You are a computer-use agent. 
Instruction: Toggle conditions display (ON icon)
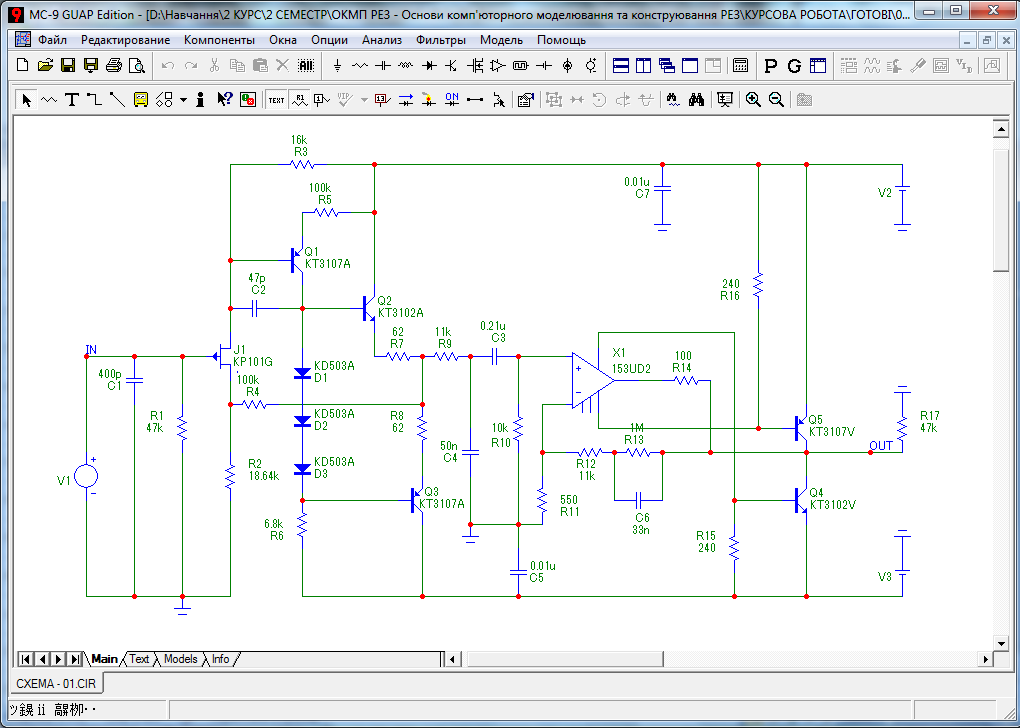click(x=452, y=100)
